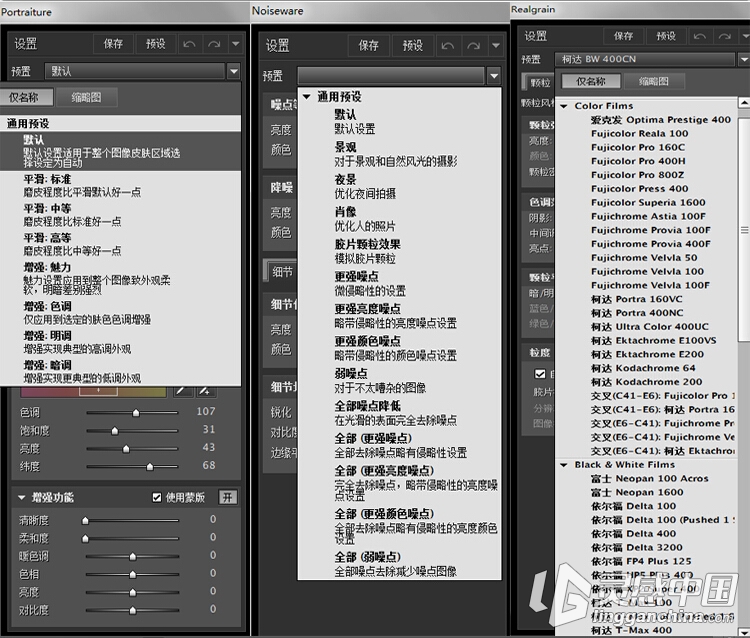This screenshot has width=750, height=638.
Task: Click 预设 button in Noiseware
Action: (412, 45)
